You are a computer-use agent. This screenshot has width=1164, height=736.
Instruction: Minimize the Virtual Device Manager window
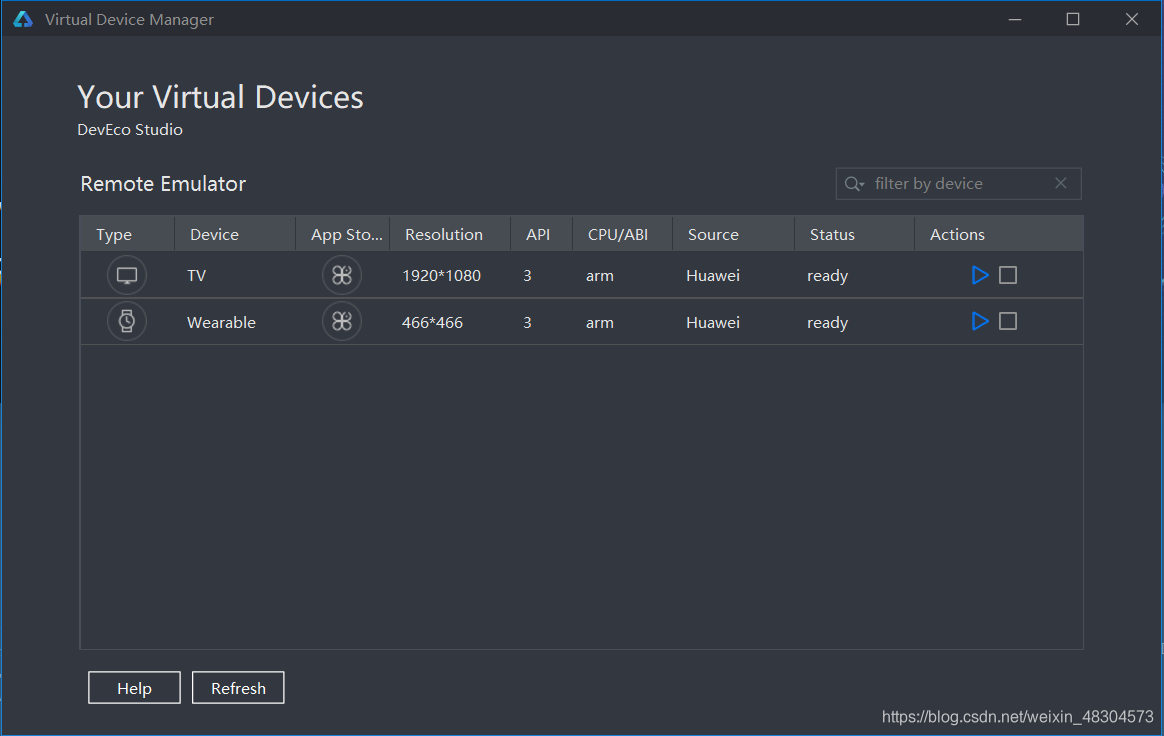(1015, 19)
